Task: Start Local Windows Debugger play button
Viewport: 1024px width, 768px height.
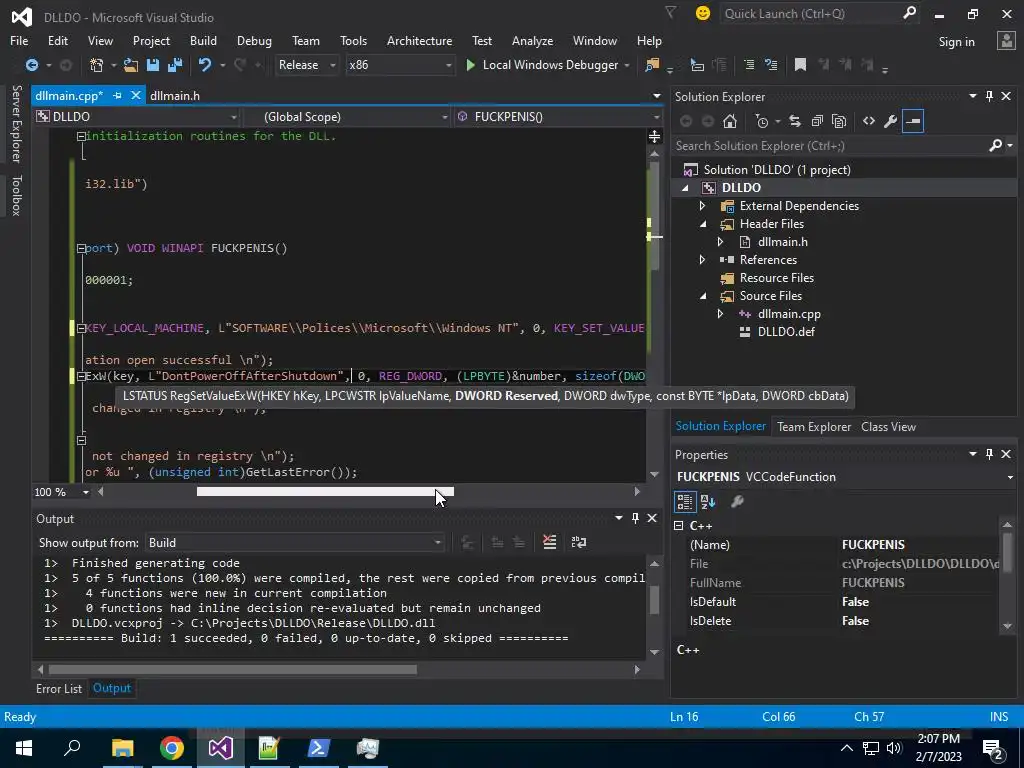Action: point(470,65)
